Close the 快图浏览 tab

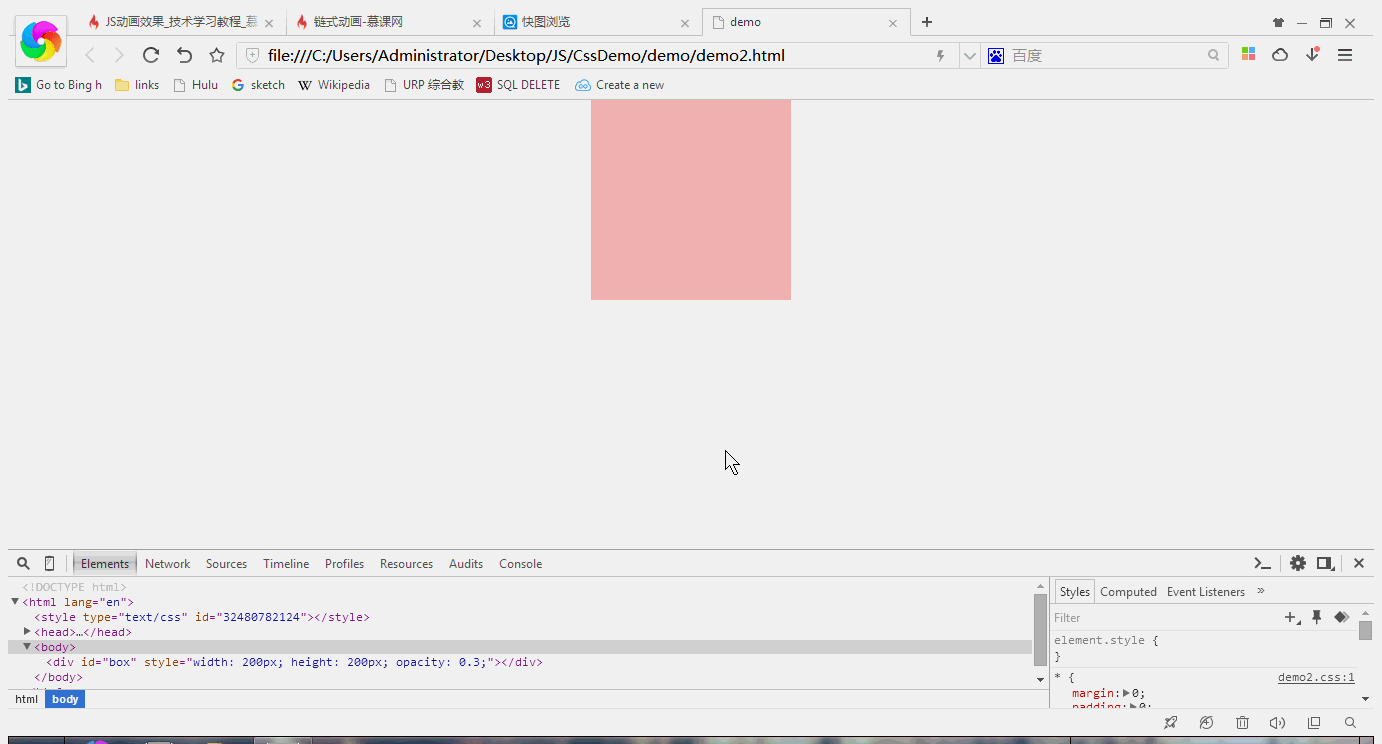tap(685, 23)
